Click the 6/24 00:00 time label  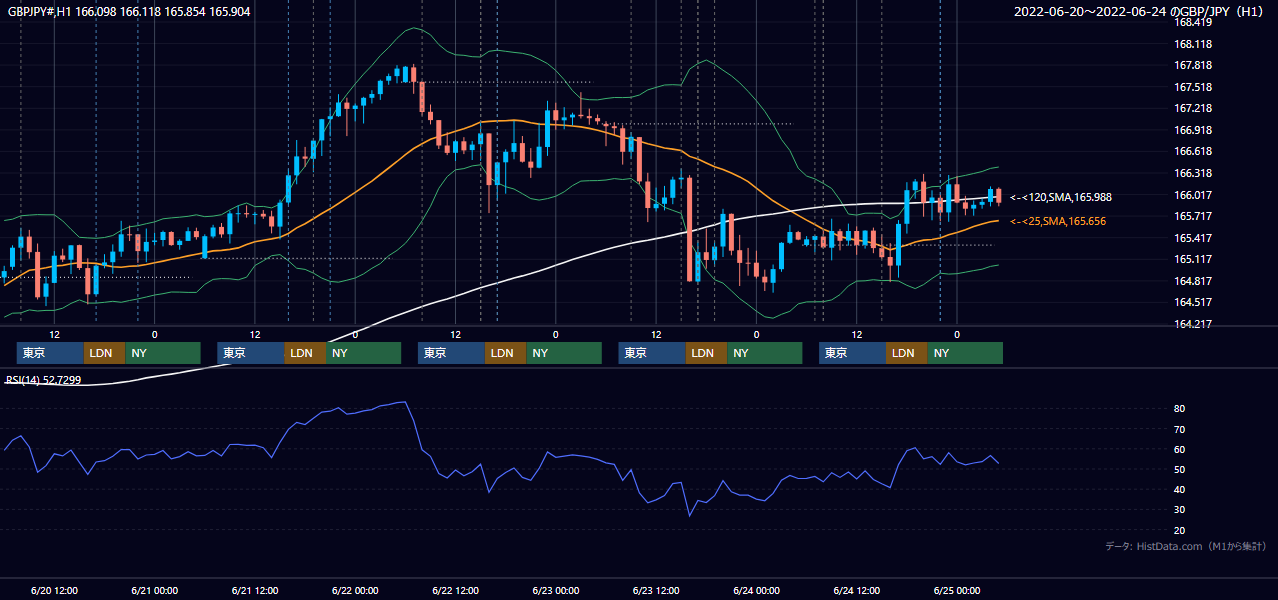(x=756, y=590)
